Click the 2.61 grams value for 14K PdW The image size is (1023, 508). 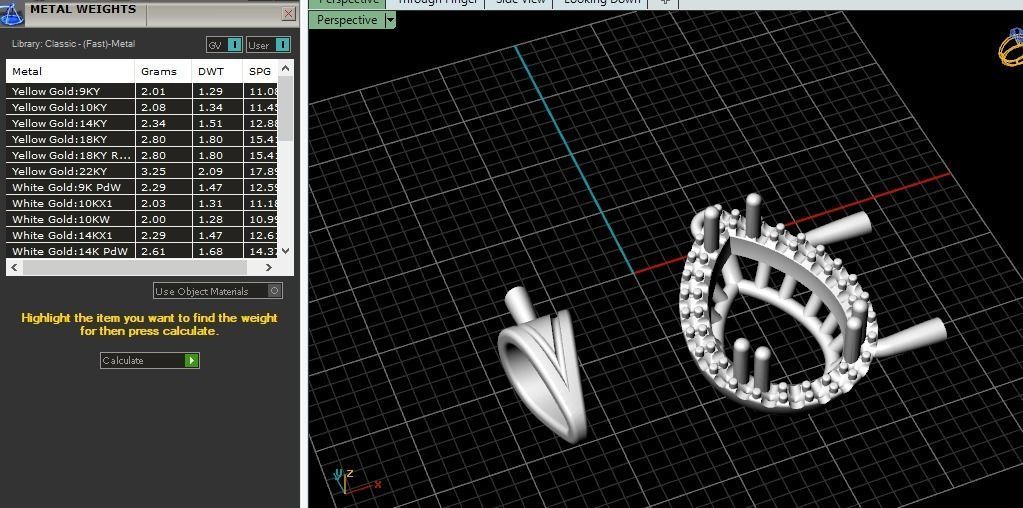[153, 251]
